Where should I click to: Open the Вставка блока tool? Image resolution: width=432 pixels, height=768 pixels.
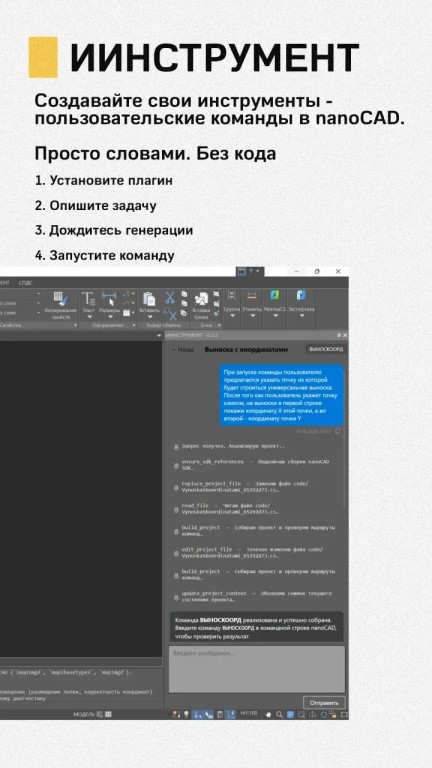tap(201, 306)
